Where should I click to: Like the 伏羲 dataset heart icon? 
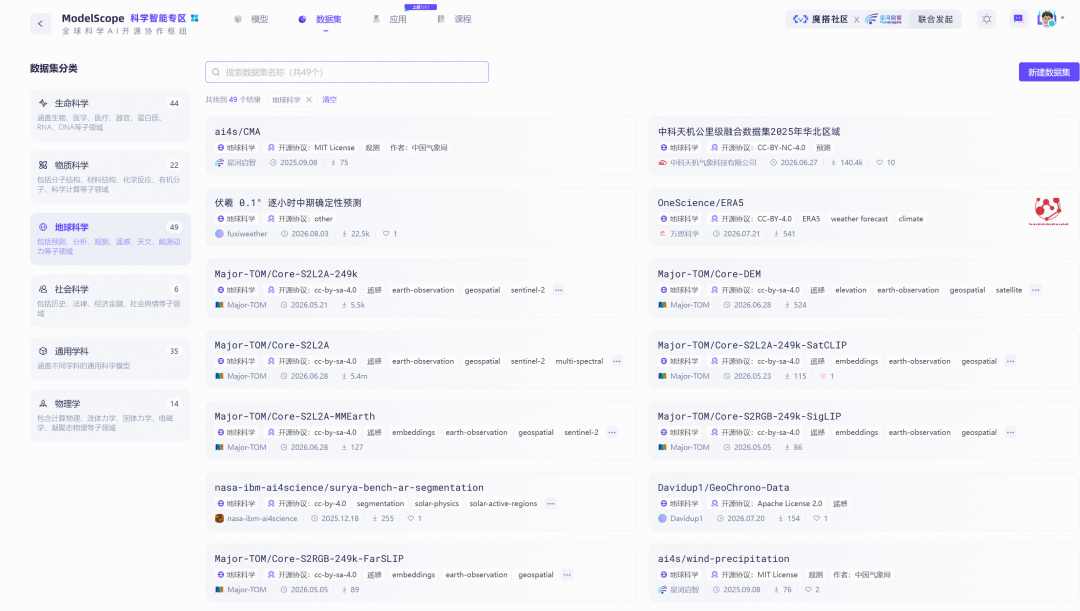coord(386,234)
